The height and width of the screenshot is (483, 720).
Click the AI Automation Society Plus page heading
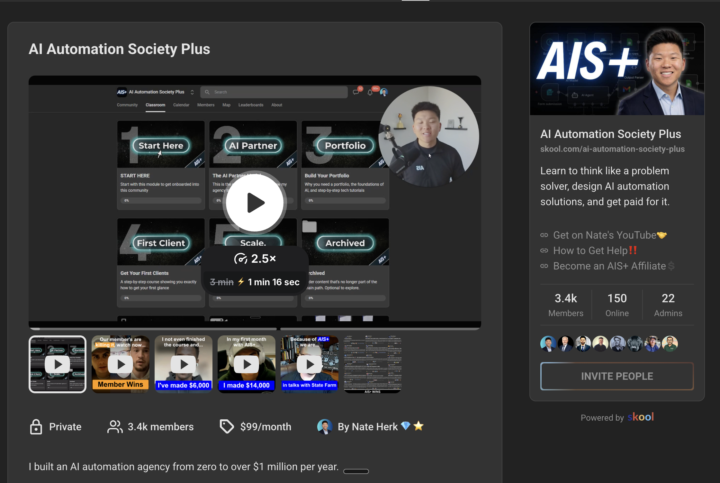coord(119,49)
